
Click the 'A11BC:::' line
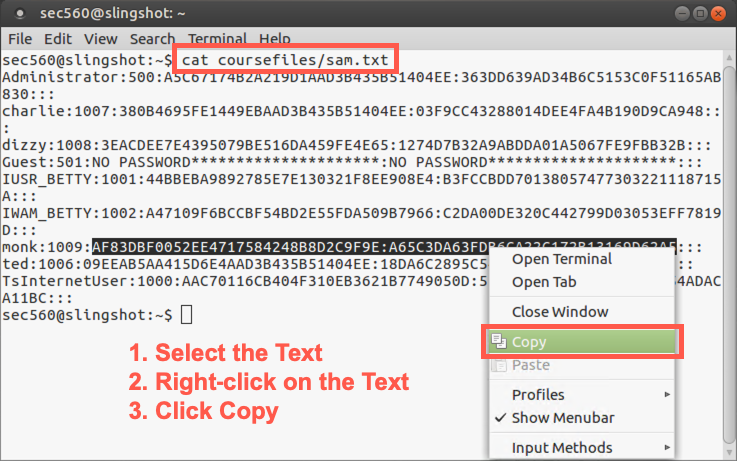tap(37, 298)
